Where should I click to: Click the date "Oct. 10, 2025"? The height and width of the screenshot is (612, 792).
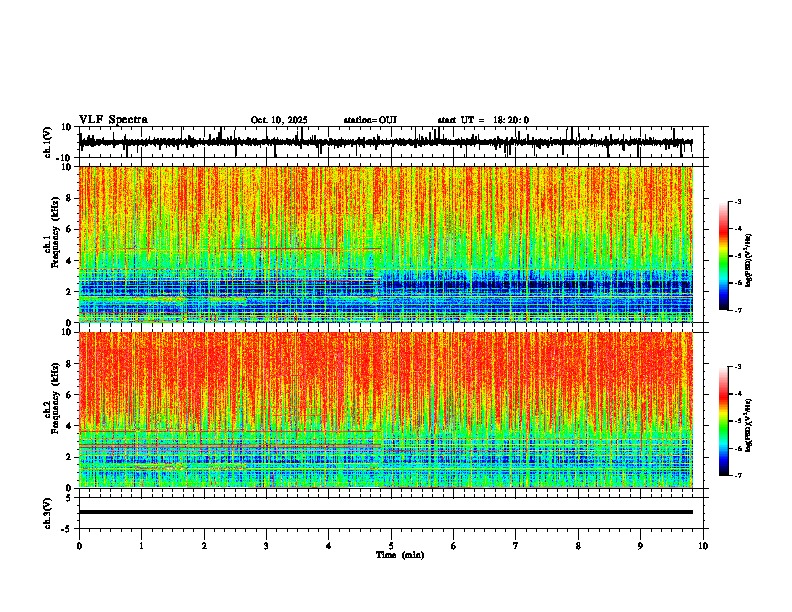coord(279,120)
